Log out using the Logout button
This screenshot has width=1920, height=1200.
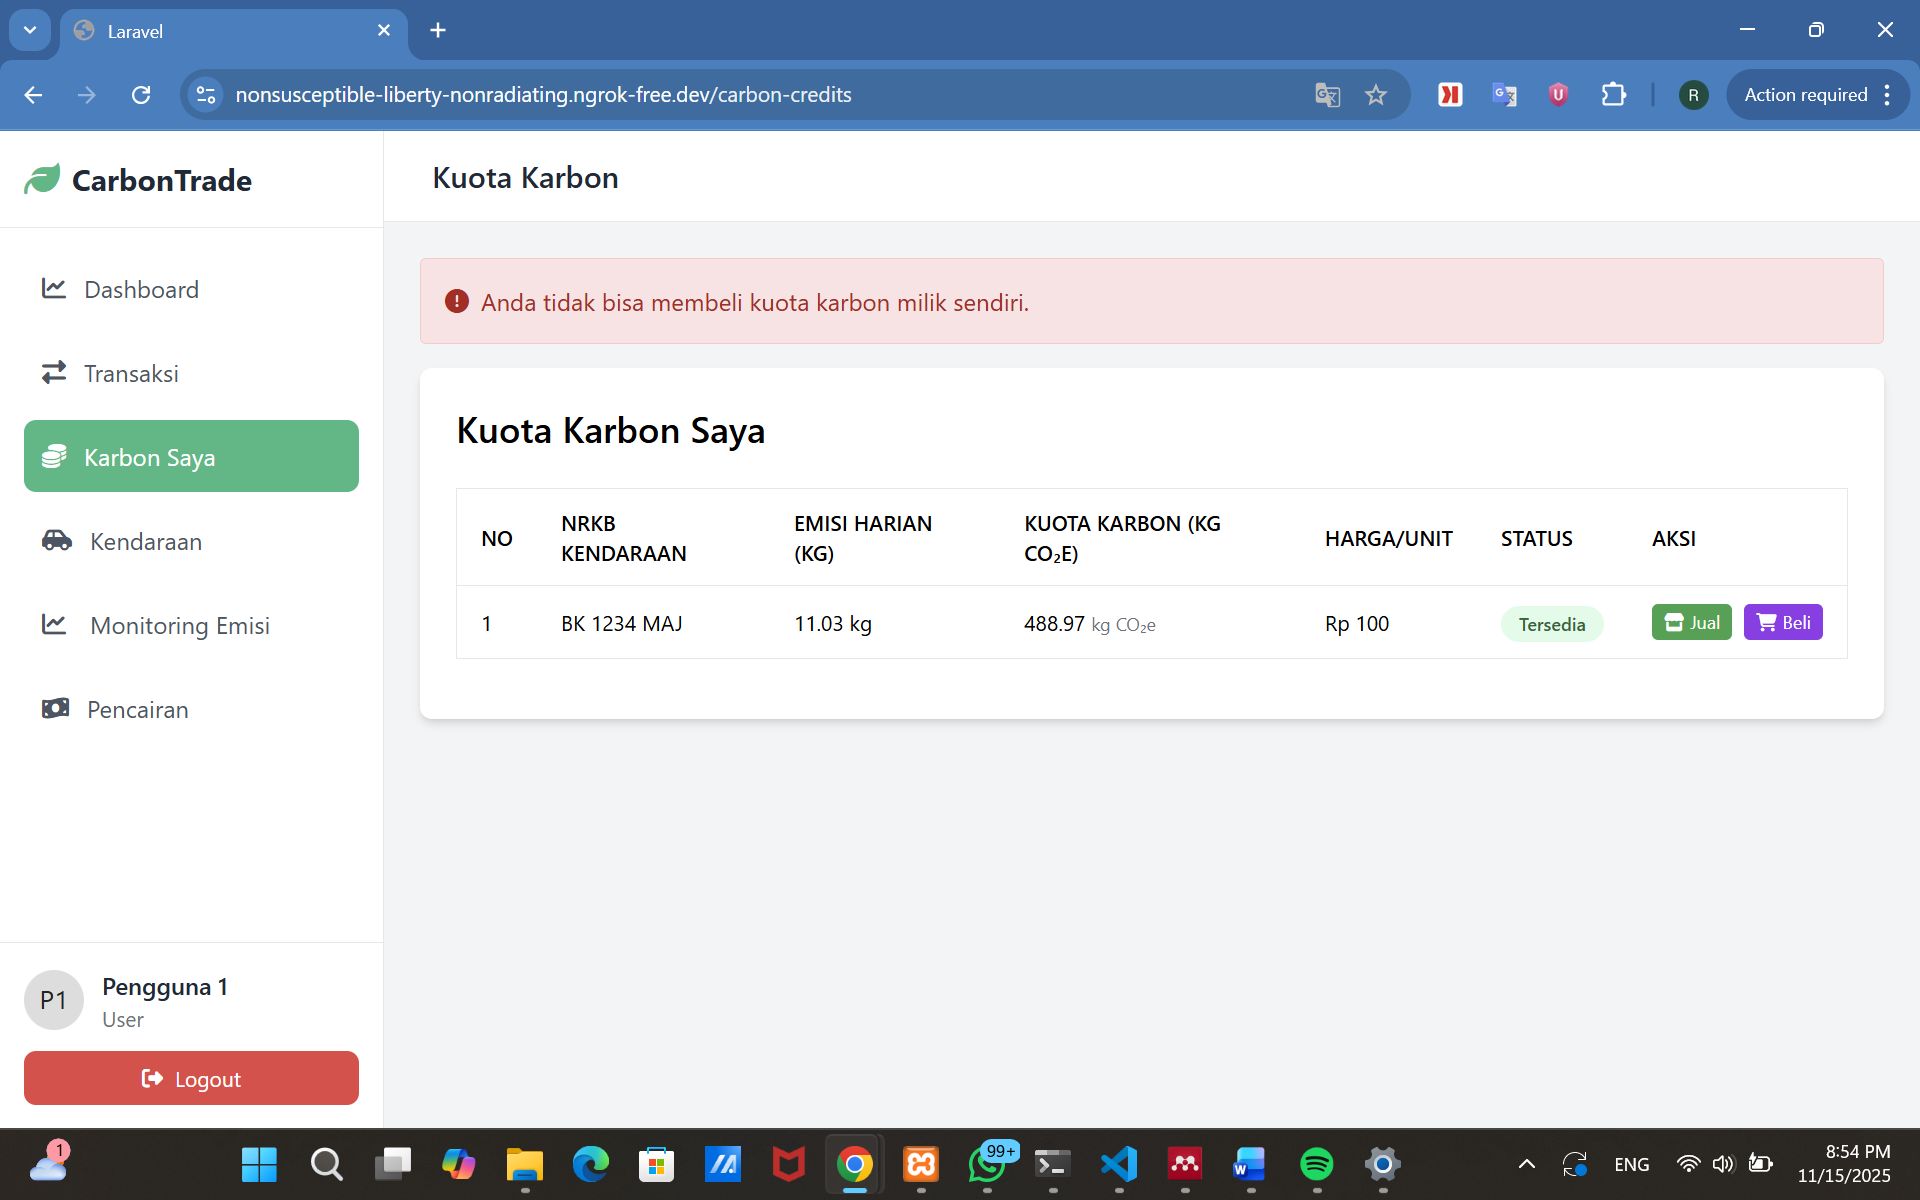click(191, 1078)
